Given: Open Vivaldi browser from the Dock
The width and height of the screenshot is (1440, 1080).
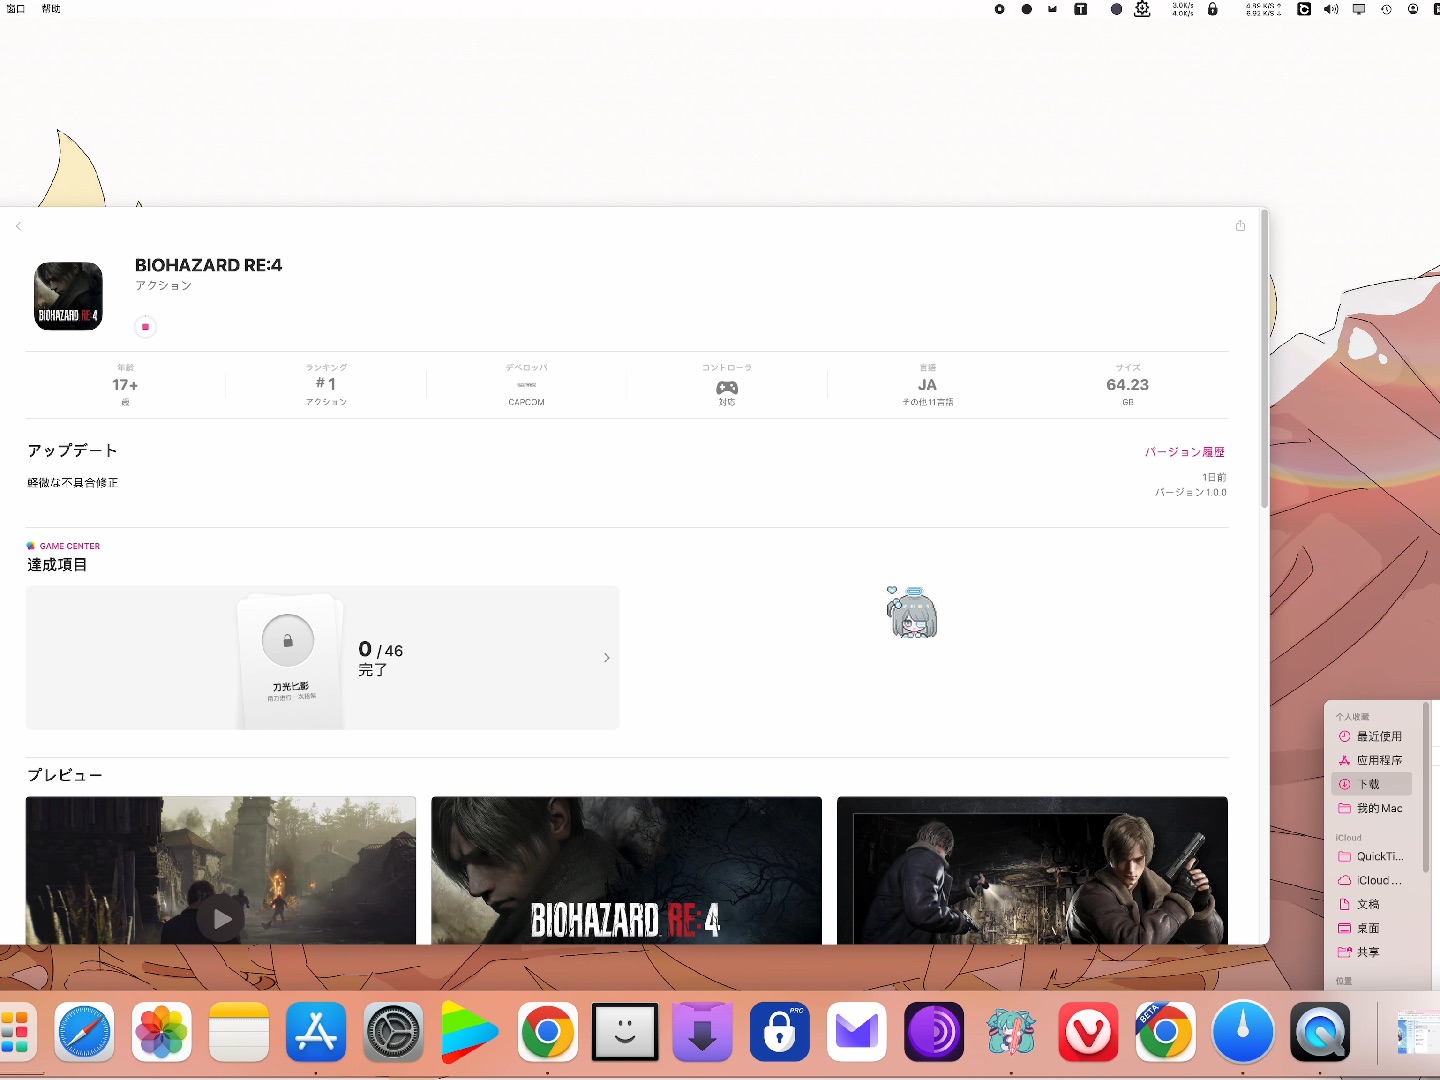Looking at the screenshot, I should tap(1089, 1032).
